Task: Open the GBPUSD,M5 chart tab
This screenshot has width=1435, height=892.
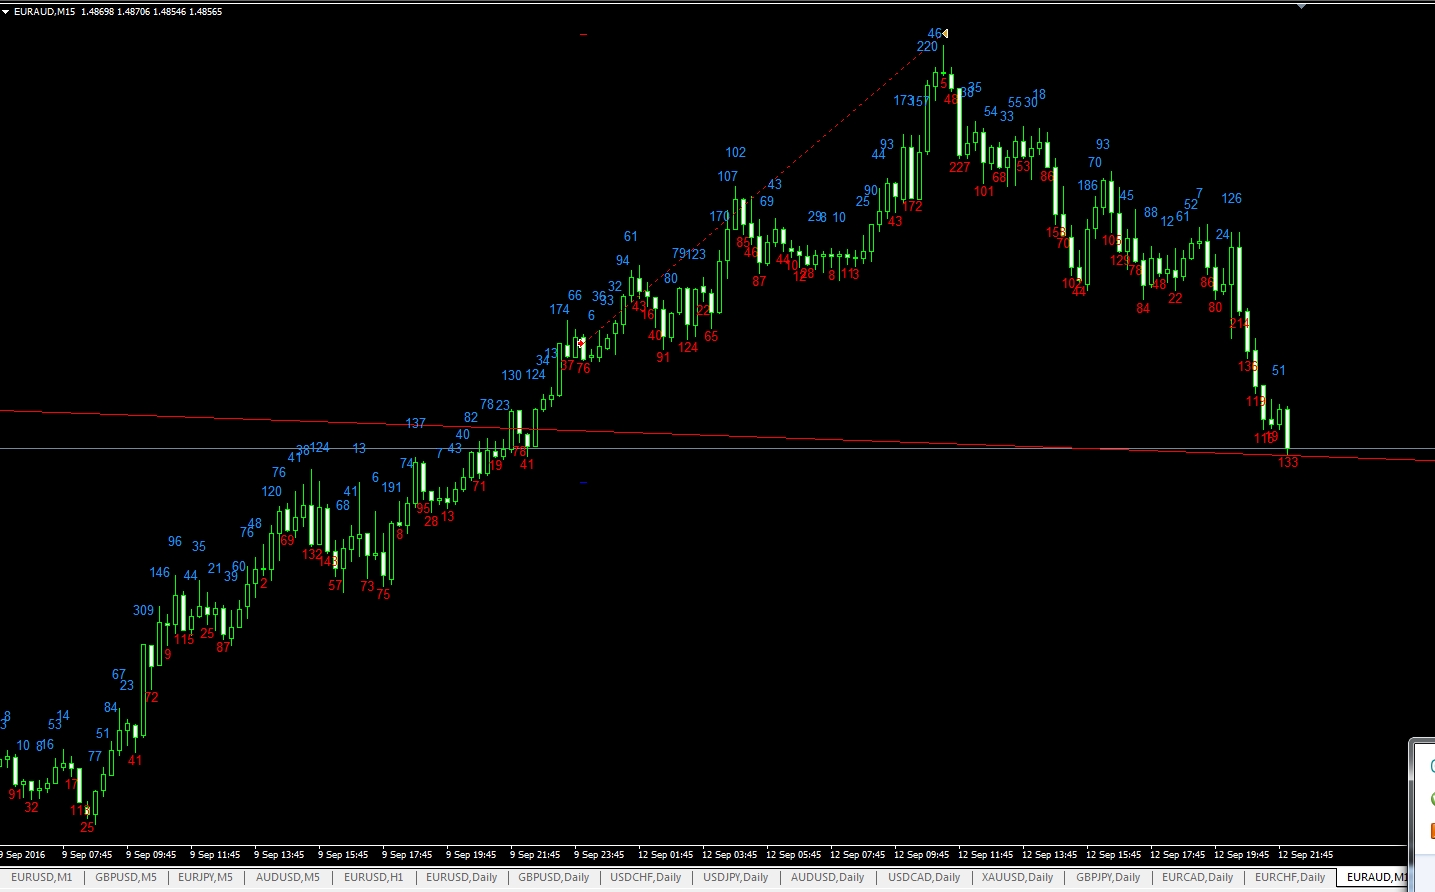Action: (126, 877)
